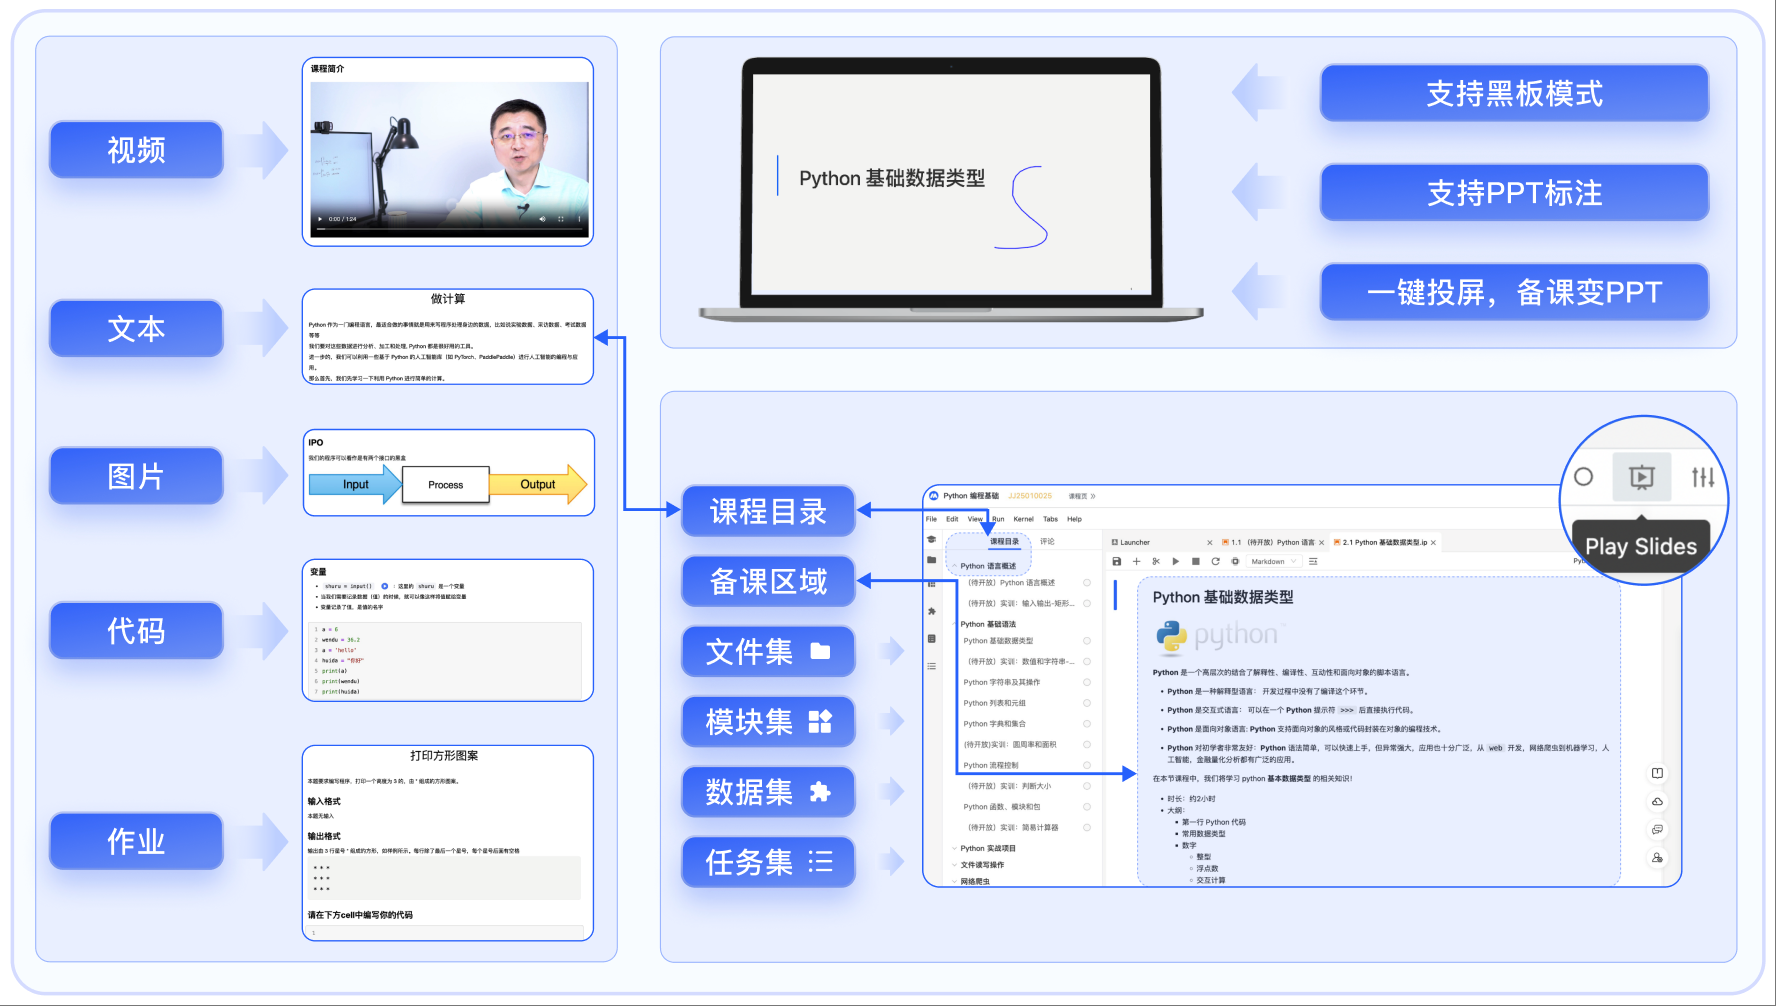Expand the Python 实战项目 chapter

tap(987, 848)
